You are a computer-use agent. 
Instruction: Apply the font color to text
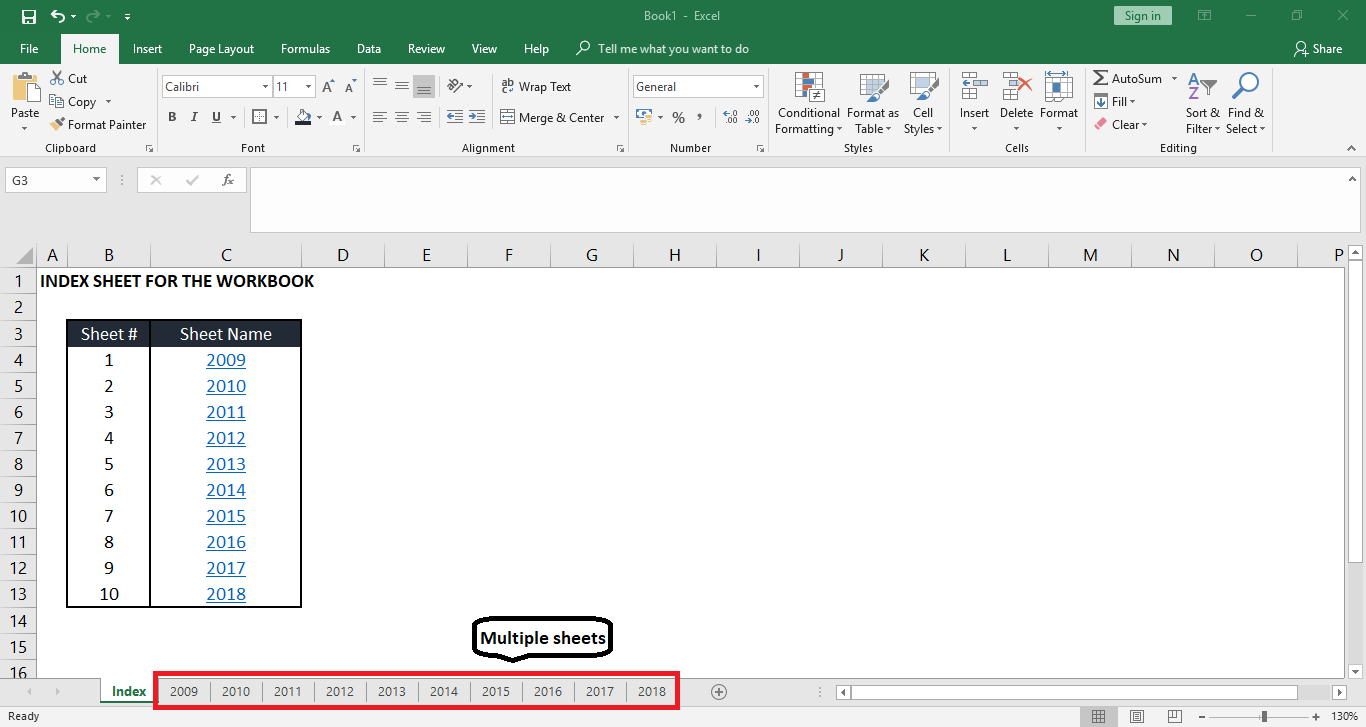tap(338, 117)
